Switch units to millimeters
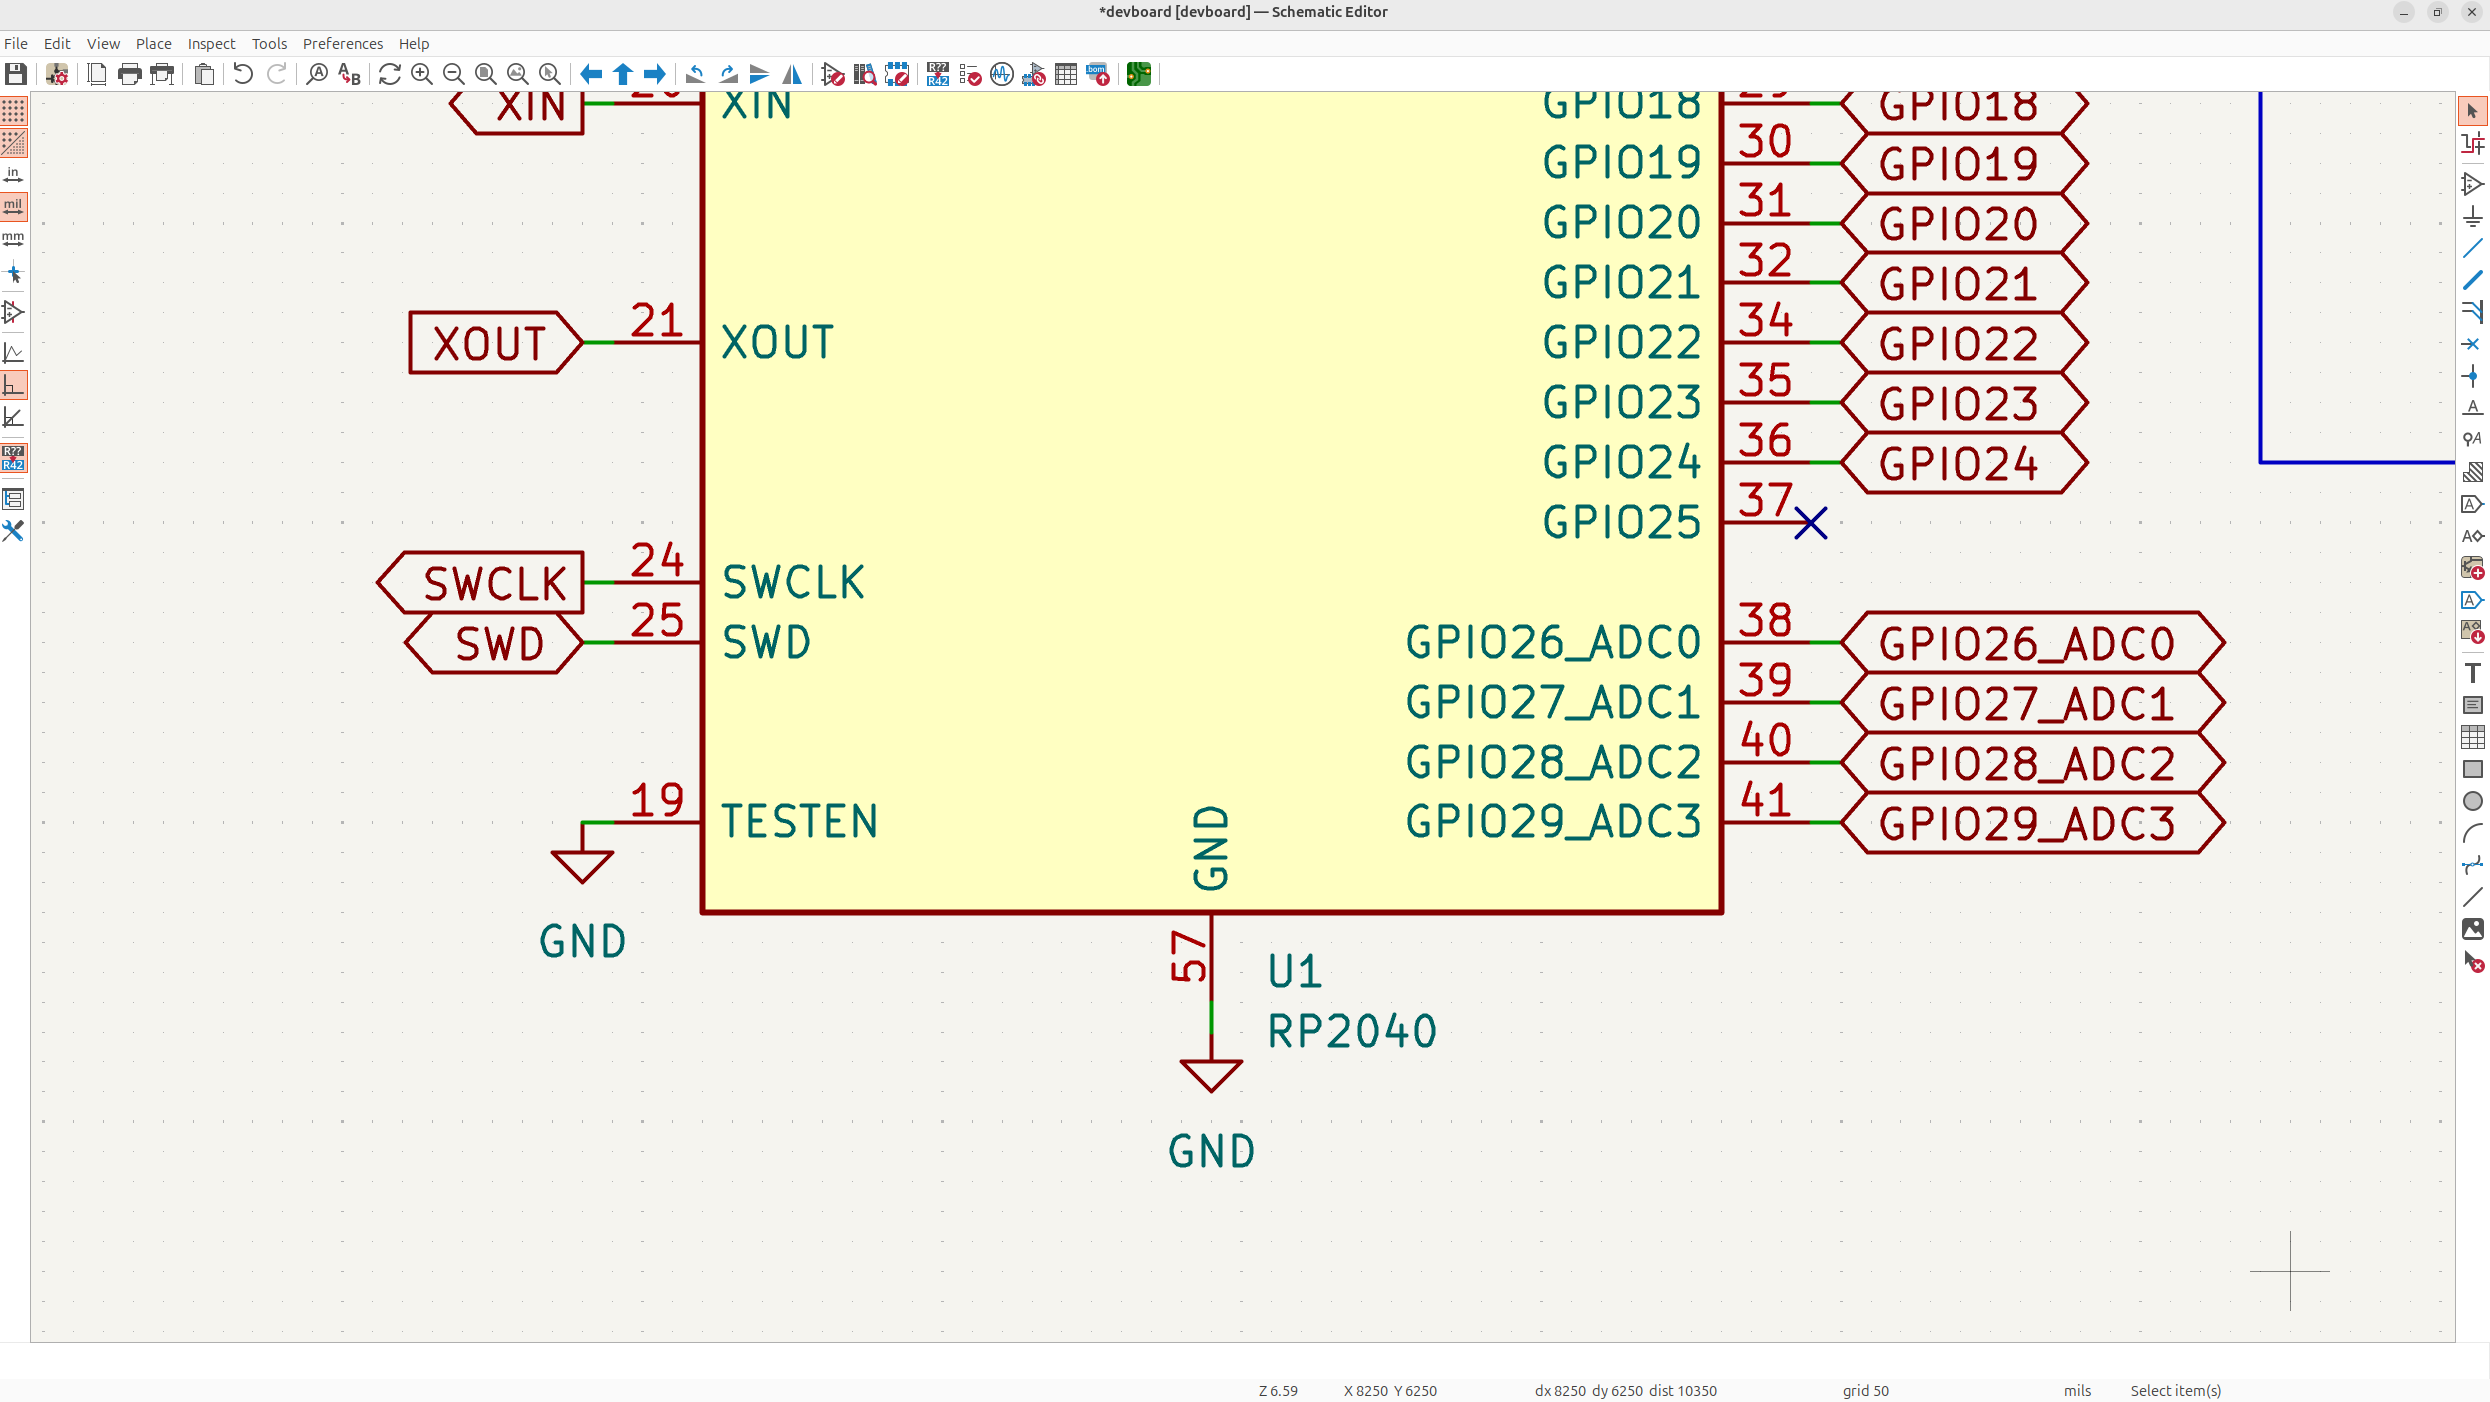Screen dimensions: 2490x1402 (14, 239)
